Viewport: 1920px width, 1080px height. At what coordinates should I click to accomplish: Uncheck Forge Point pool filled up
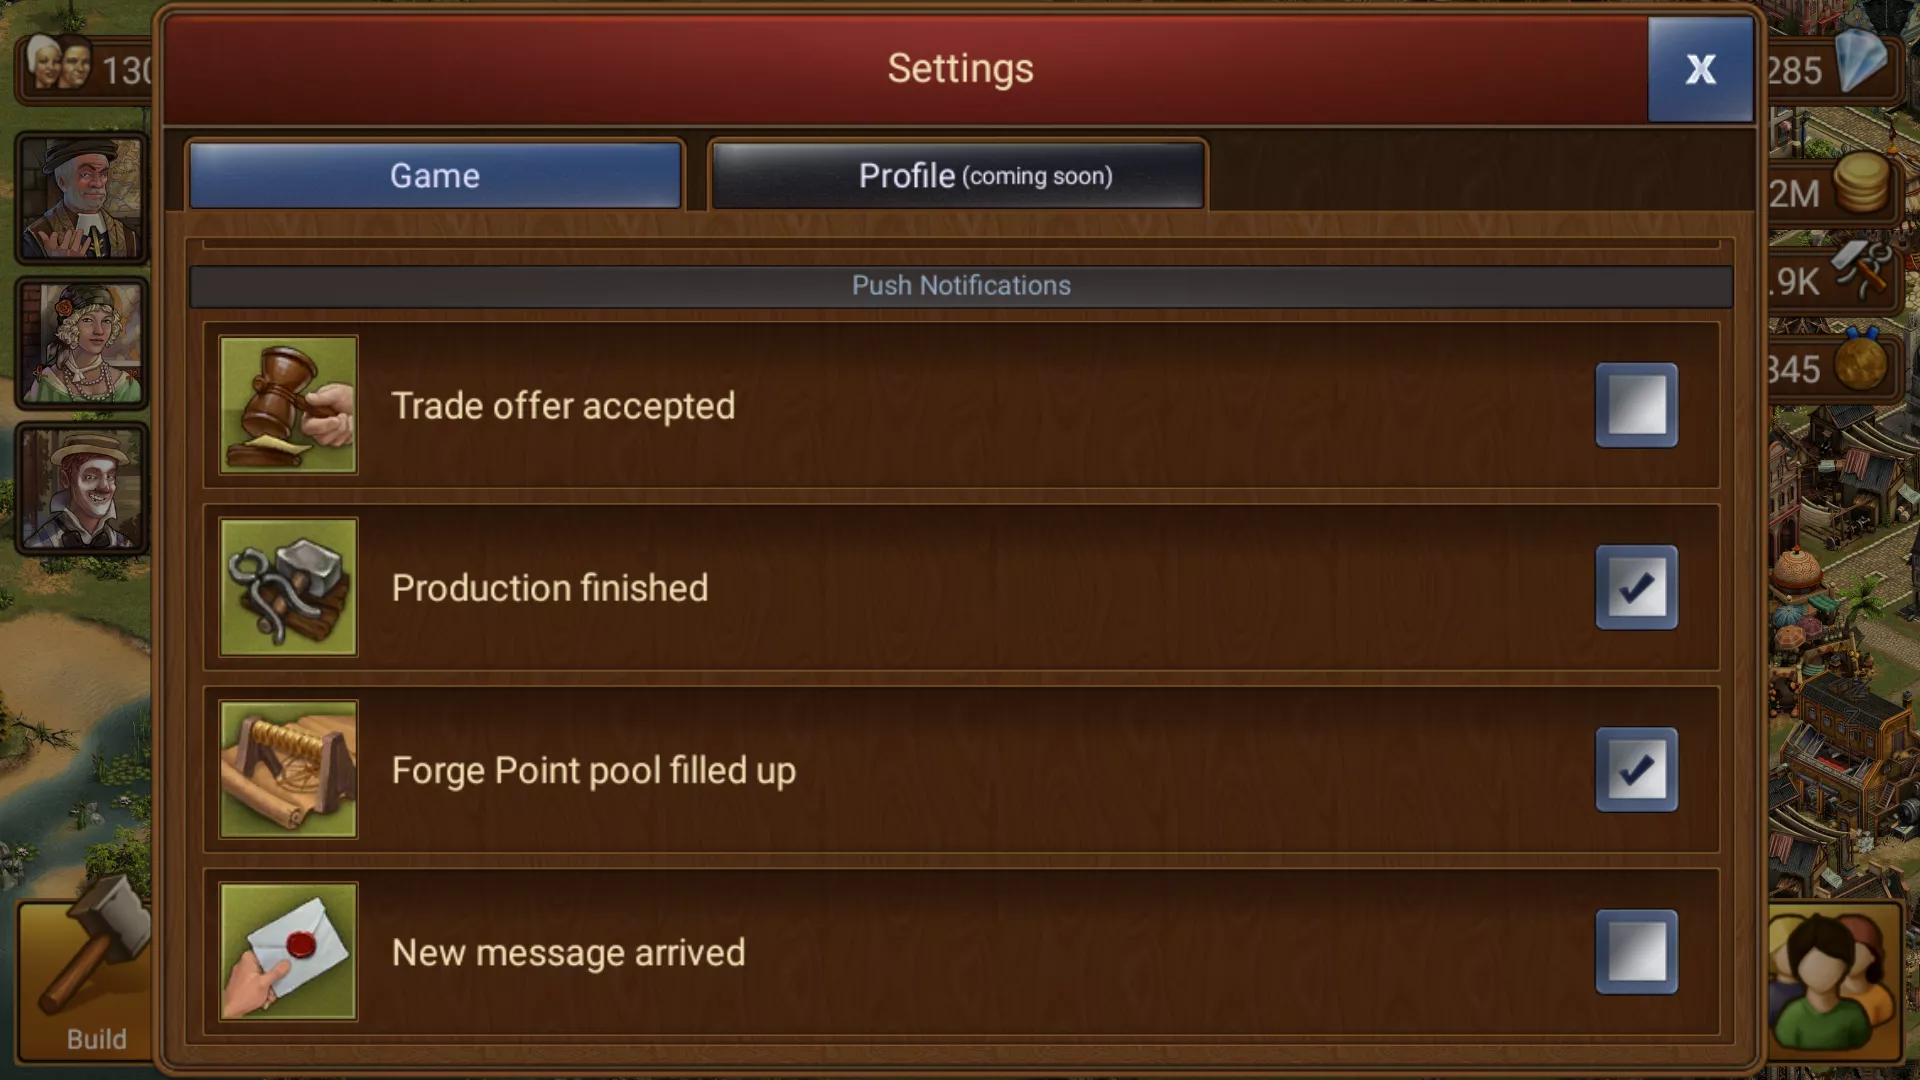(1636, 769)
